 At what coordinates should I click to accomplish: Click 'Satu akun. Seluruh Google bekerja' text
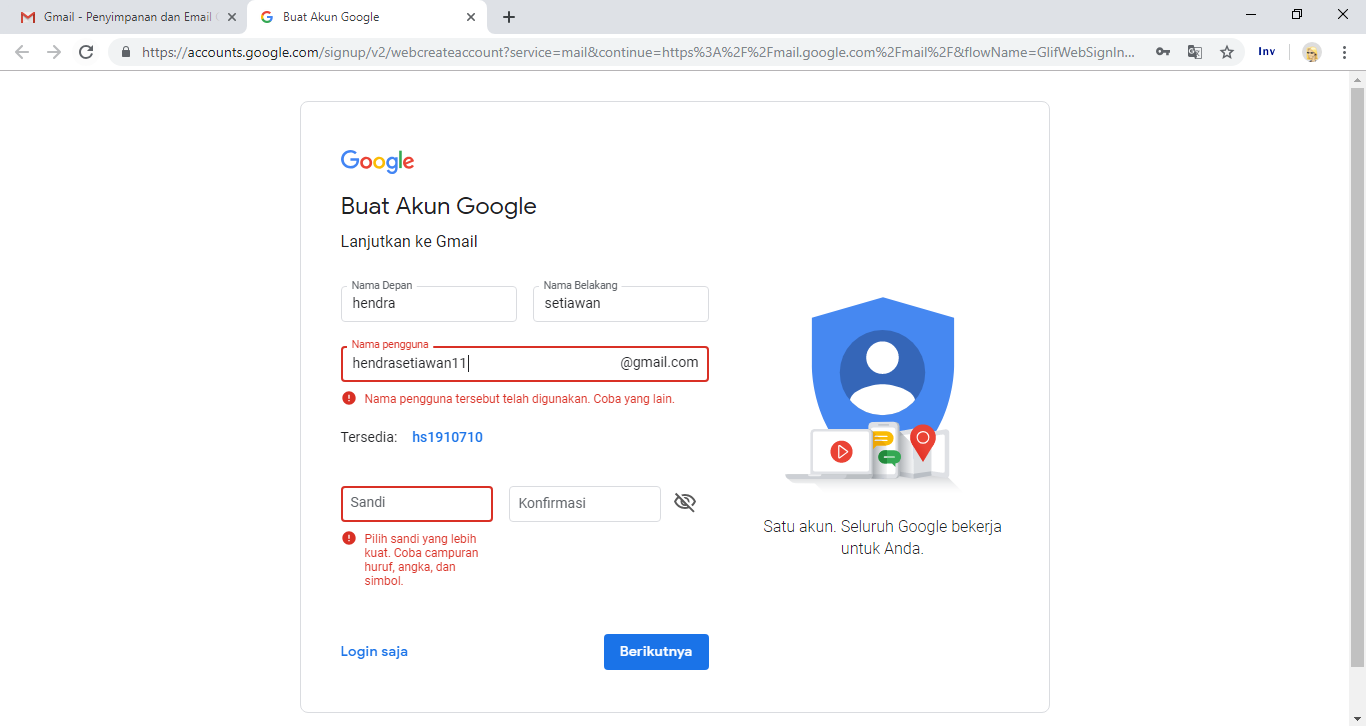point(882,526)
